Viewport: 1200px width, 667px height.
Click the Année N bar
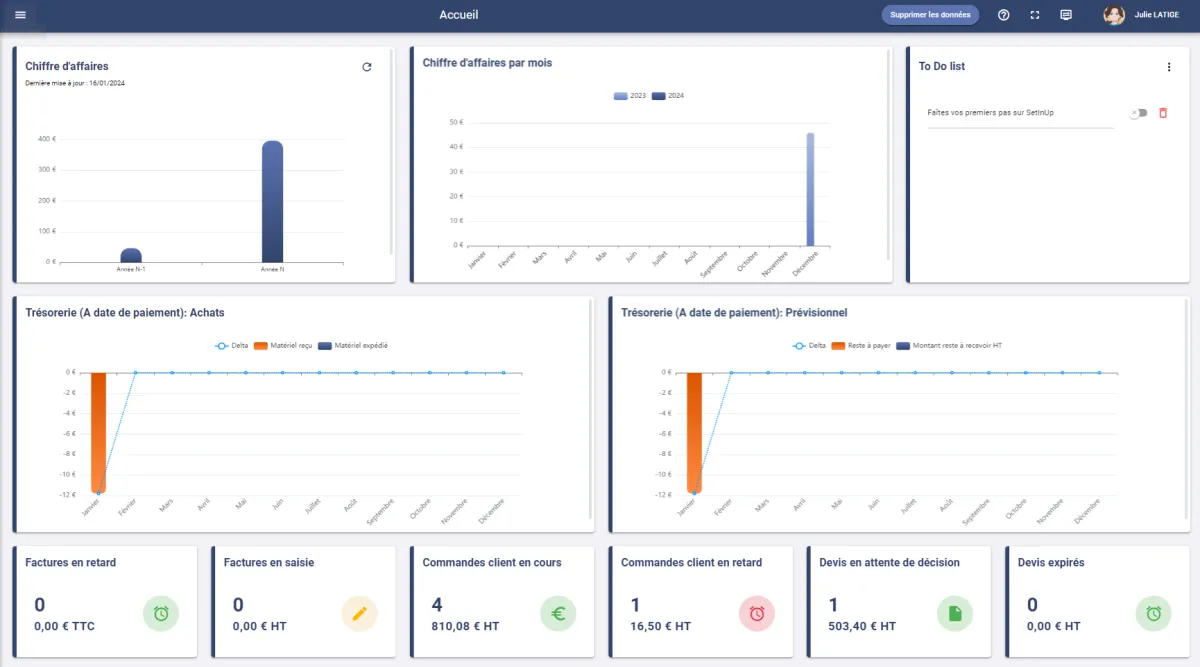(272, 201)
